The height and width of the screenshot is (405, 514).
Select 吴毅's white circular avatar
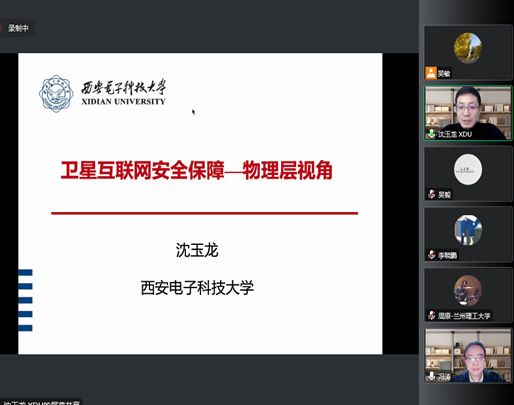[x=468, y=169]
